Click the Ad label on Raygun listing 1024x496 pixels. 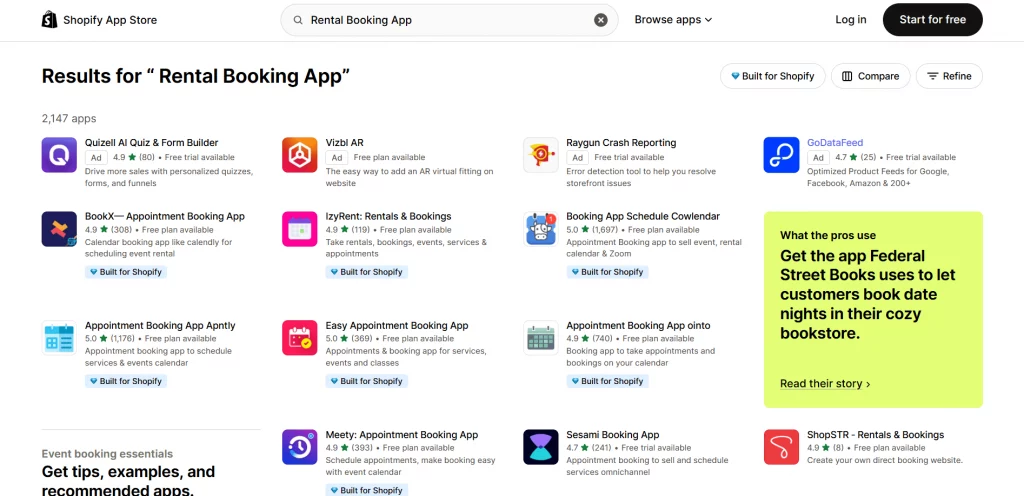[x=577, y=157]
